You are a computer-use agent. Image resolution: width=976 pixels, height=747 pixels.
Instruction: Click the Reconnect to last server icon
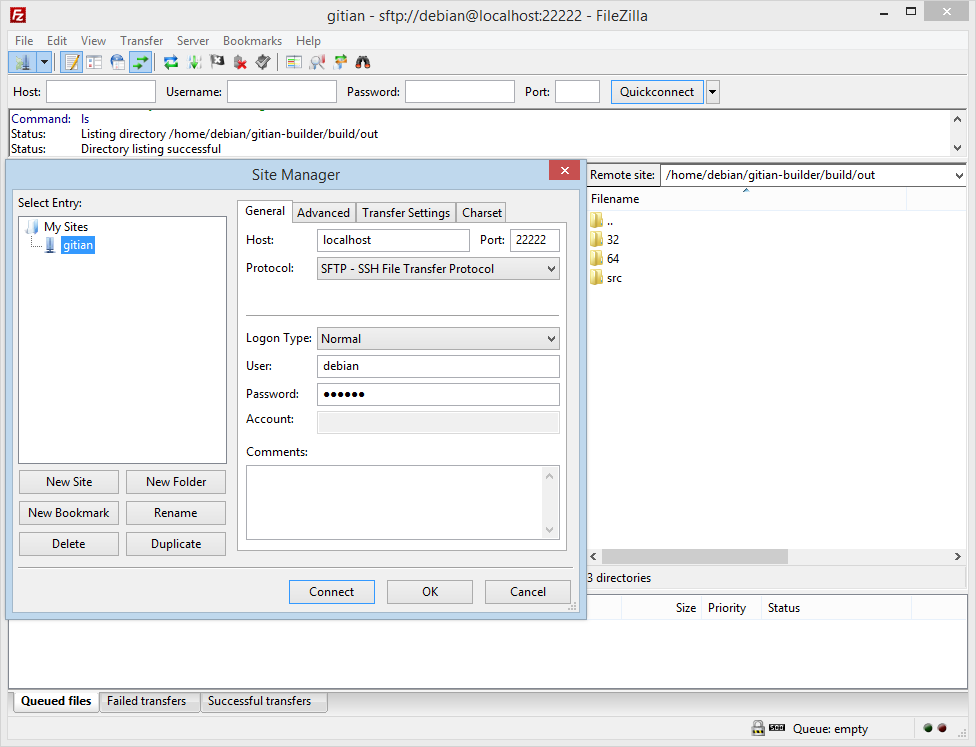coord(263,62)
